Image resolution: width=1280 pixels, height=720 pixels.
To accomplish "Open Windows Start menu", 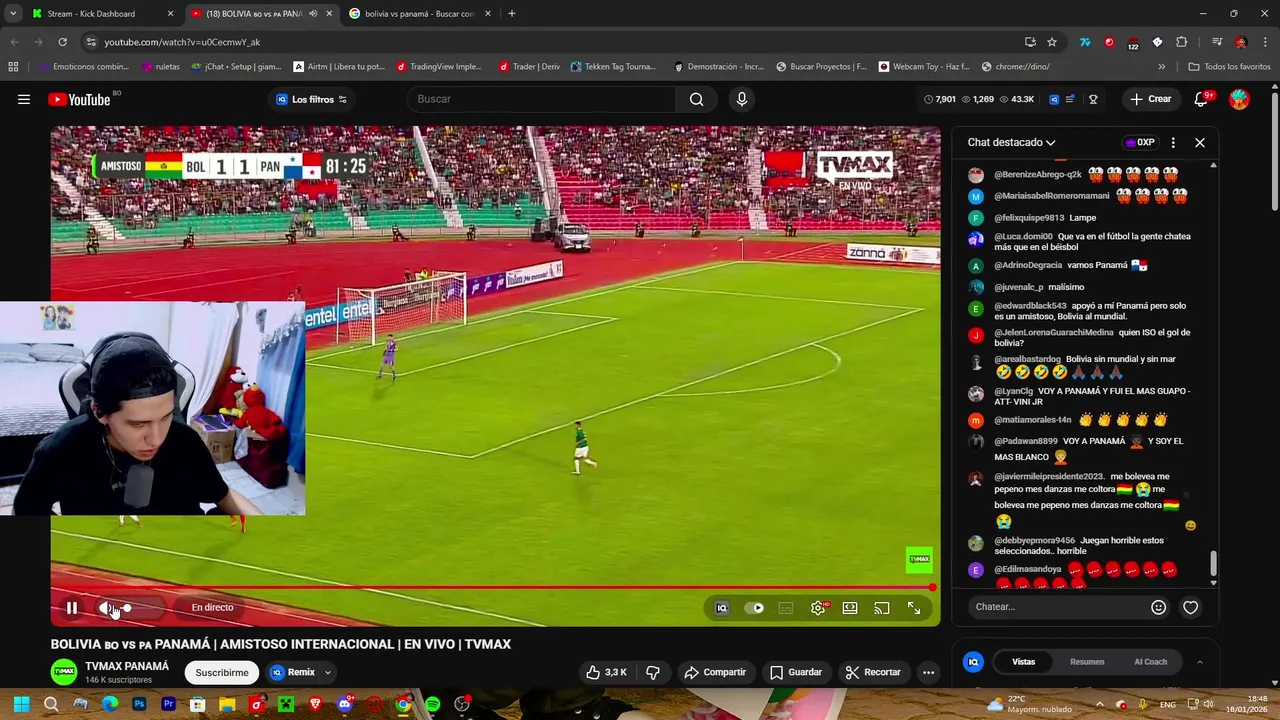I will coord(21,705).
